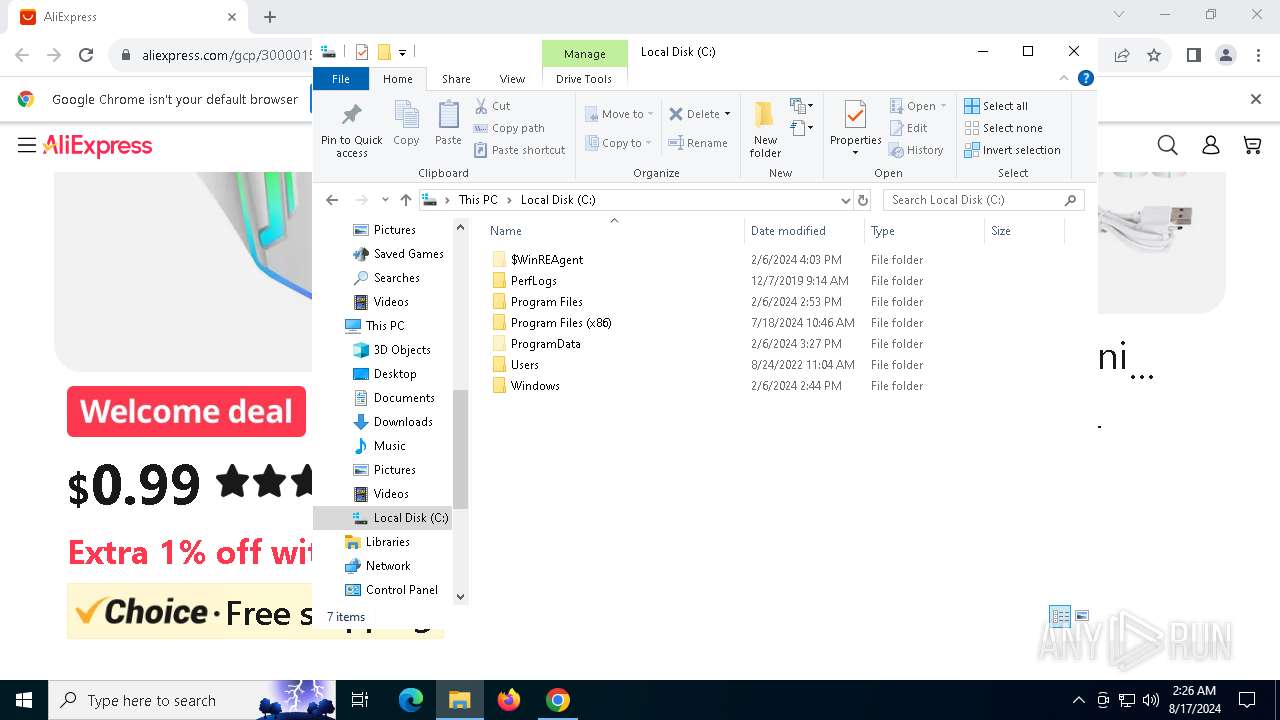
Task: Select Saved Games in navigation pane
Action: click(408, 254)
